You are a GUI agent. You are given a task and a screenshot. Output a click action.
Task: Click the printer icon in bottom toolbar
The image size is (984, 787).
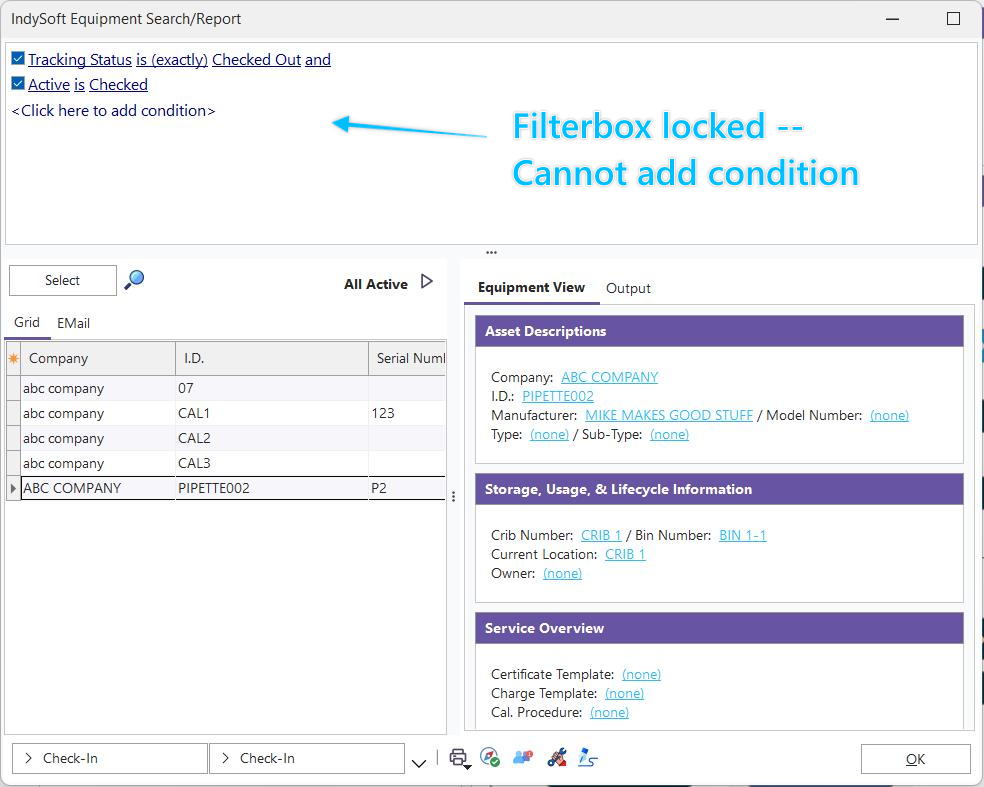(458, 758)
